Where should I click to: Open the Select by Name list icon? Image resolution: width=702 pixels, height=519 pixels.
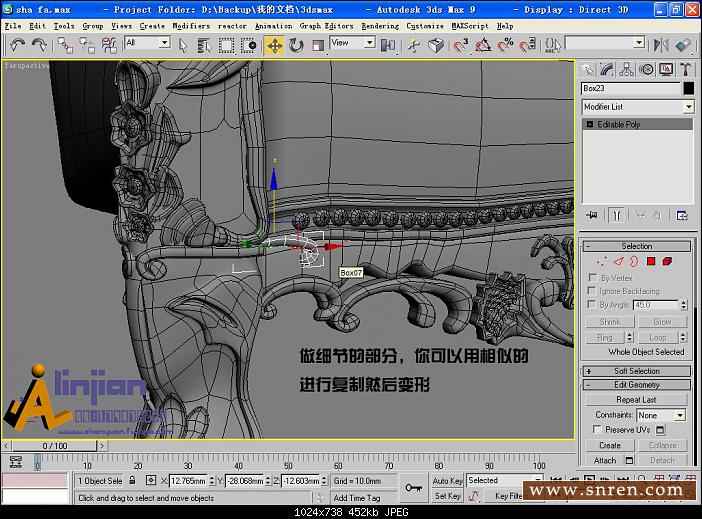(204, 45)
